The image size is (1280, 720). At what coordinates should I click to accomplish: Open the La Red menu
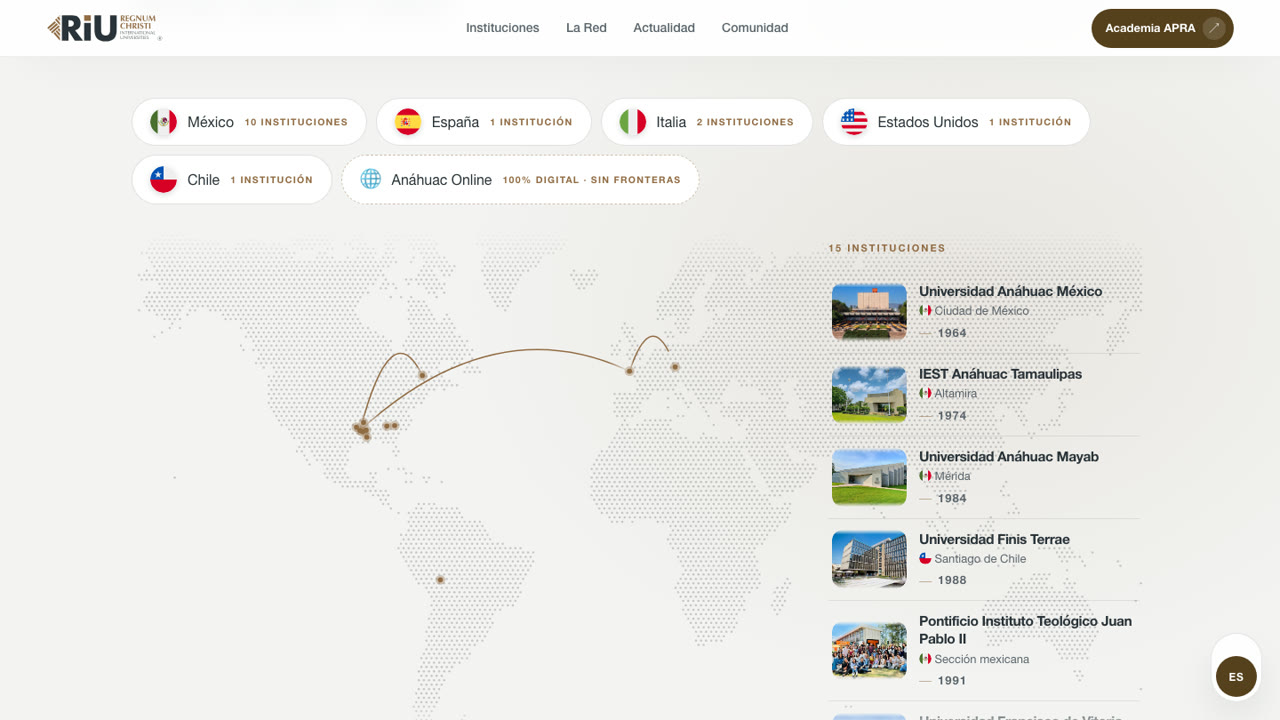(586, 28)
